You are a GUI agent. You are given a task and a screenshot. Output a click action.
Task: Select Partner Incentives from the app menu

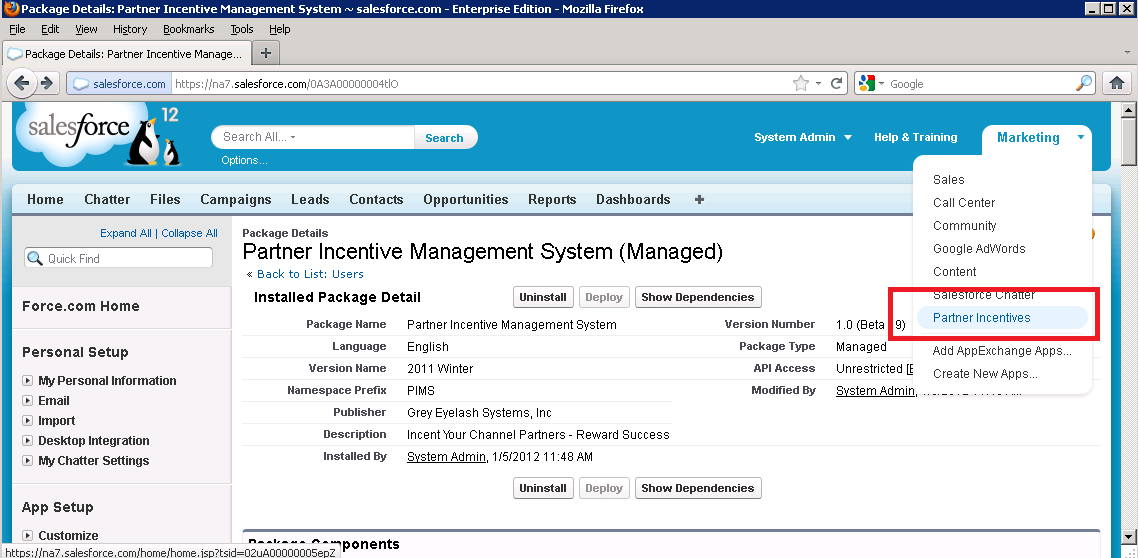click(x=981, y=318)
